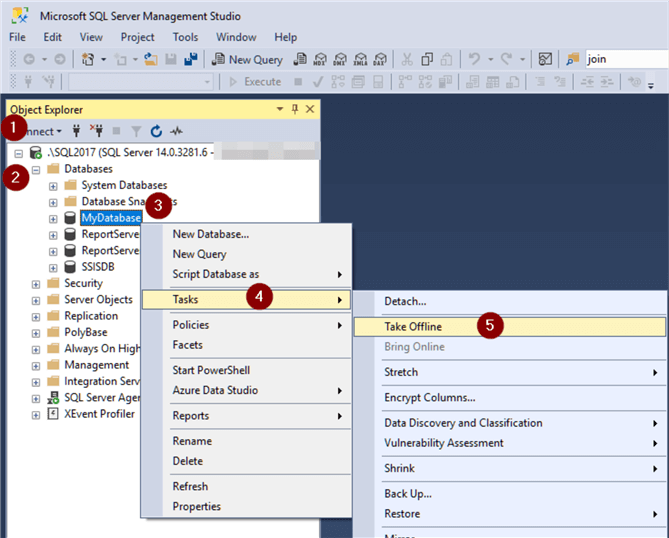The image size is (669, 538).
Task: Click the Disconnect icon in Object Explorer toolbar
Action: pyautogui.click(x=97, y=131)
